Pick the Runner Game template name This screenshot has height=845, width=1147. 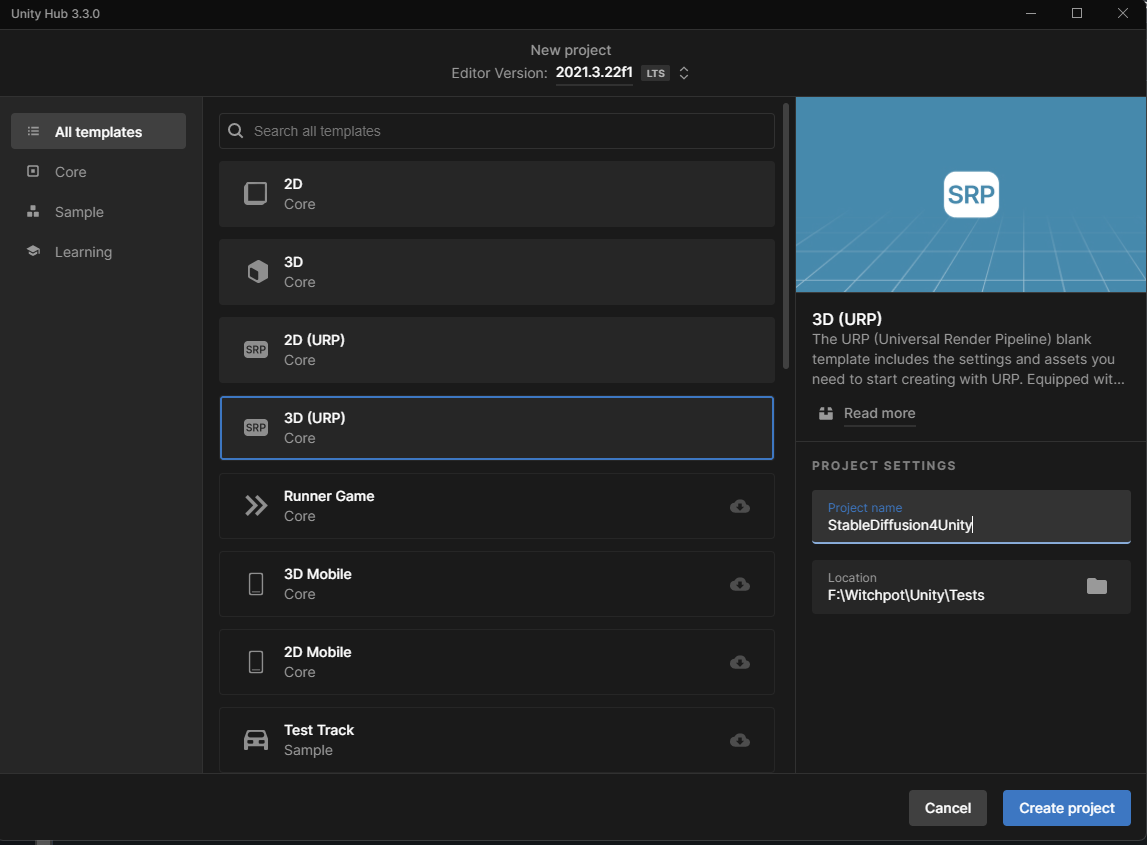[x=329, y=496]
